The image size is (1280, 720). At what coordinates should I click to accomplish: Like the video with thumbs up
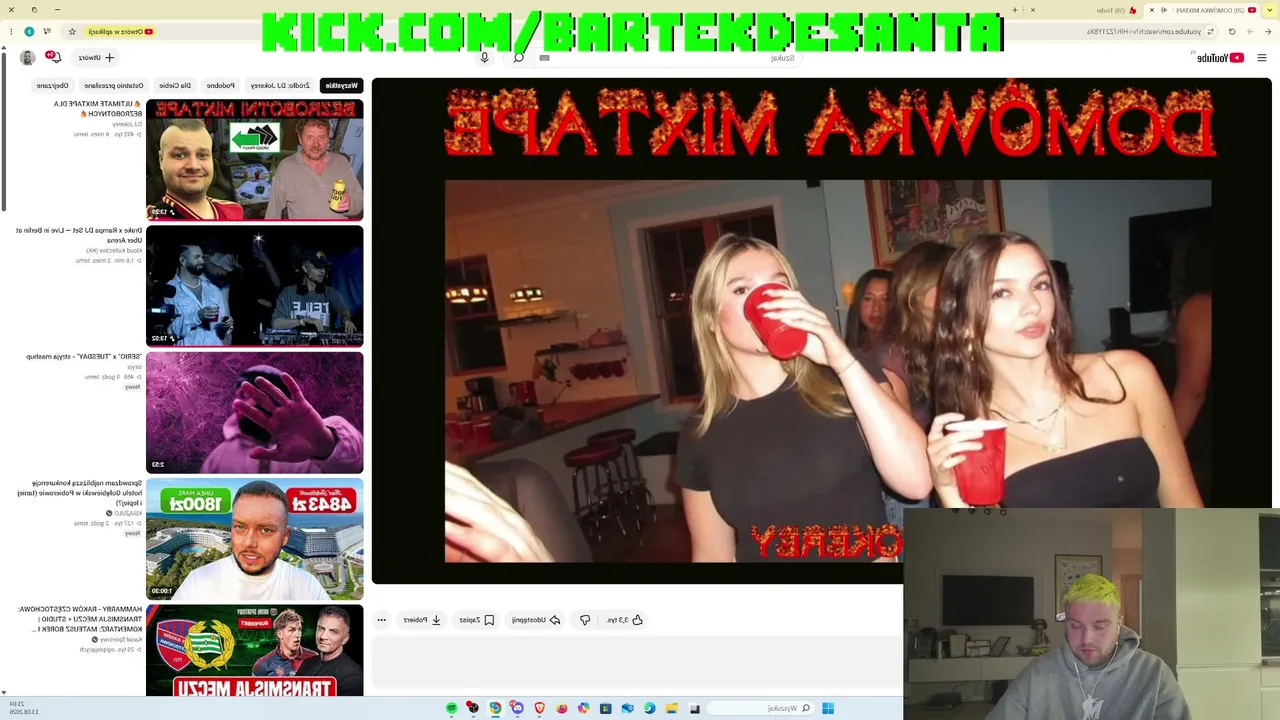click(x=624, y=620)
